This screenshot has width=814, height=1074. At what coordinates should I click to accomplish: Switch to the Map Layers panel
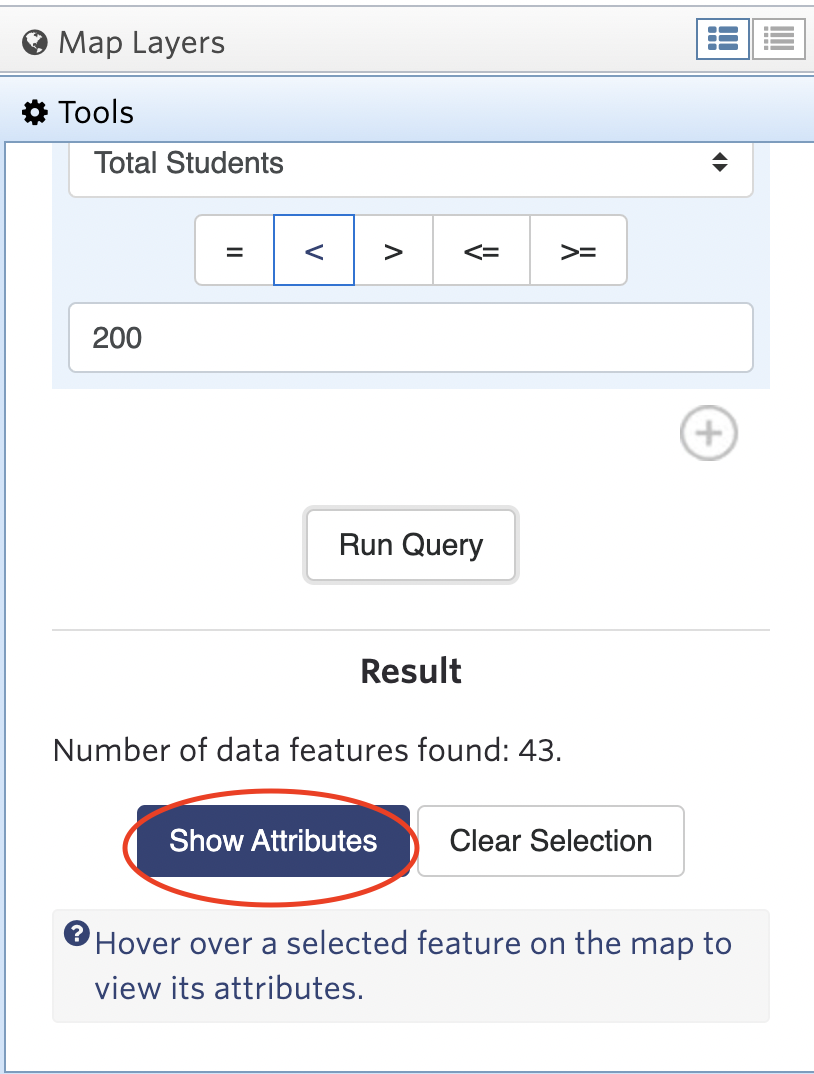140,41
